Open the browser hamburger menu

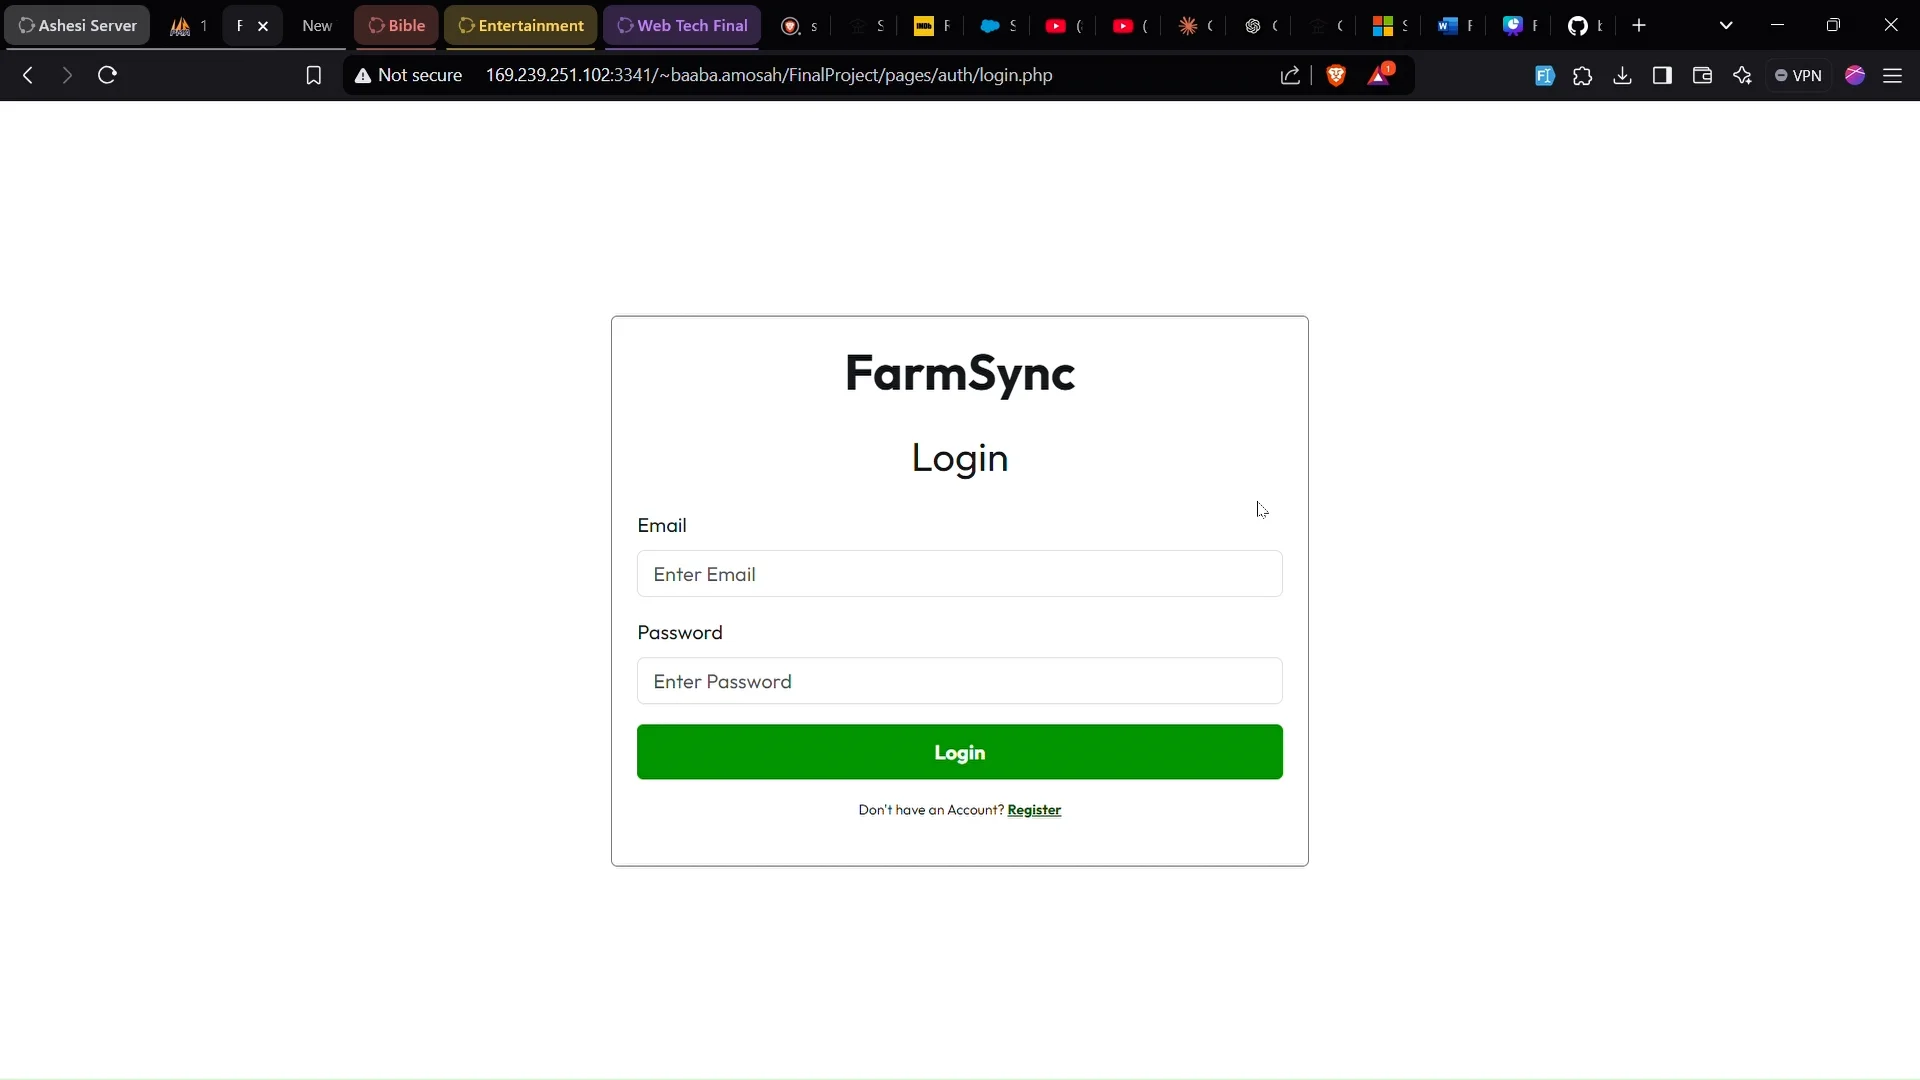pyautogui.click(x=1892, y=75)
